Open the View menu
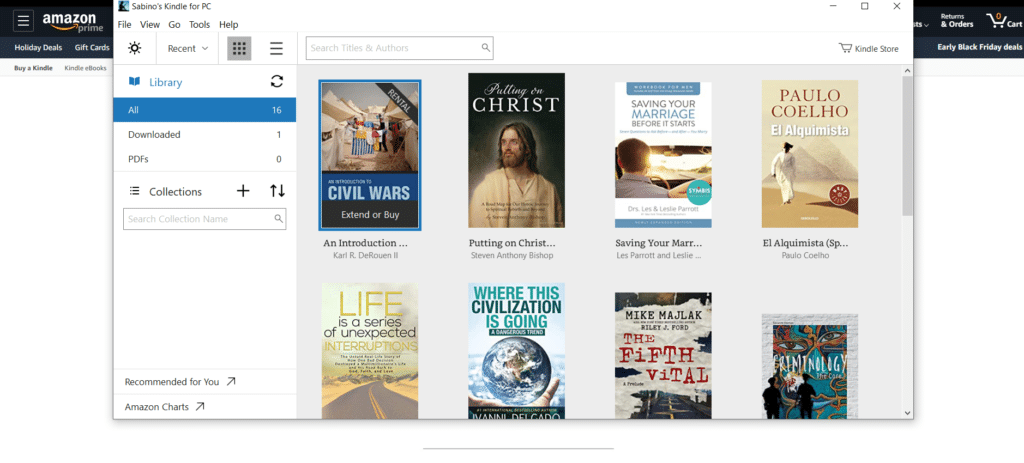This screenshot has width=1024, height=463. pos(150,25)
